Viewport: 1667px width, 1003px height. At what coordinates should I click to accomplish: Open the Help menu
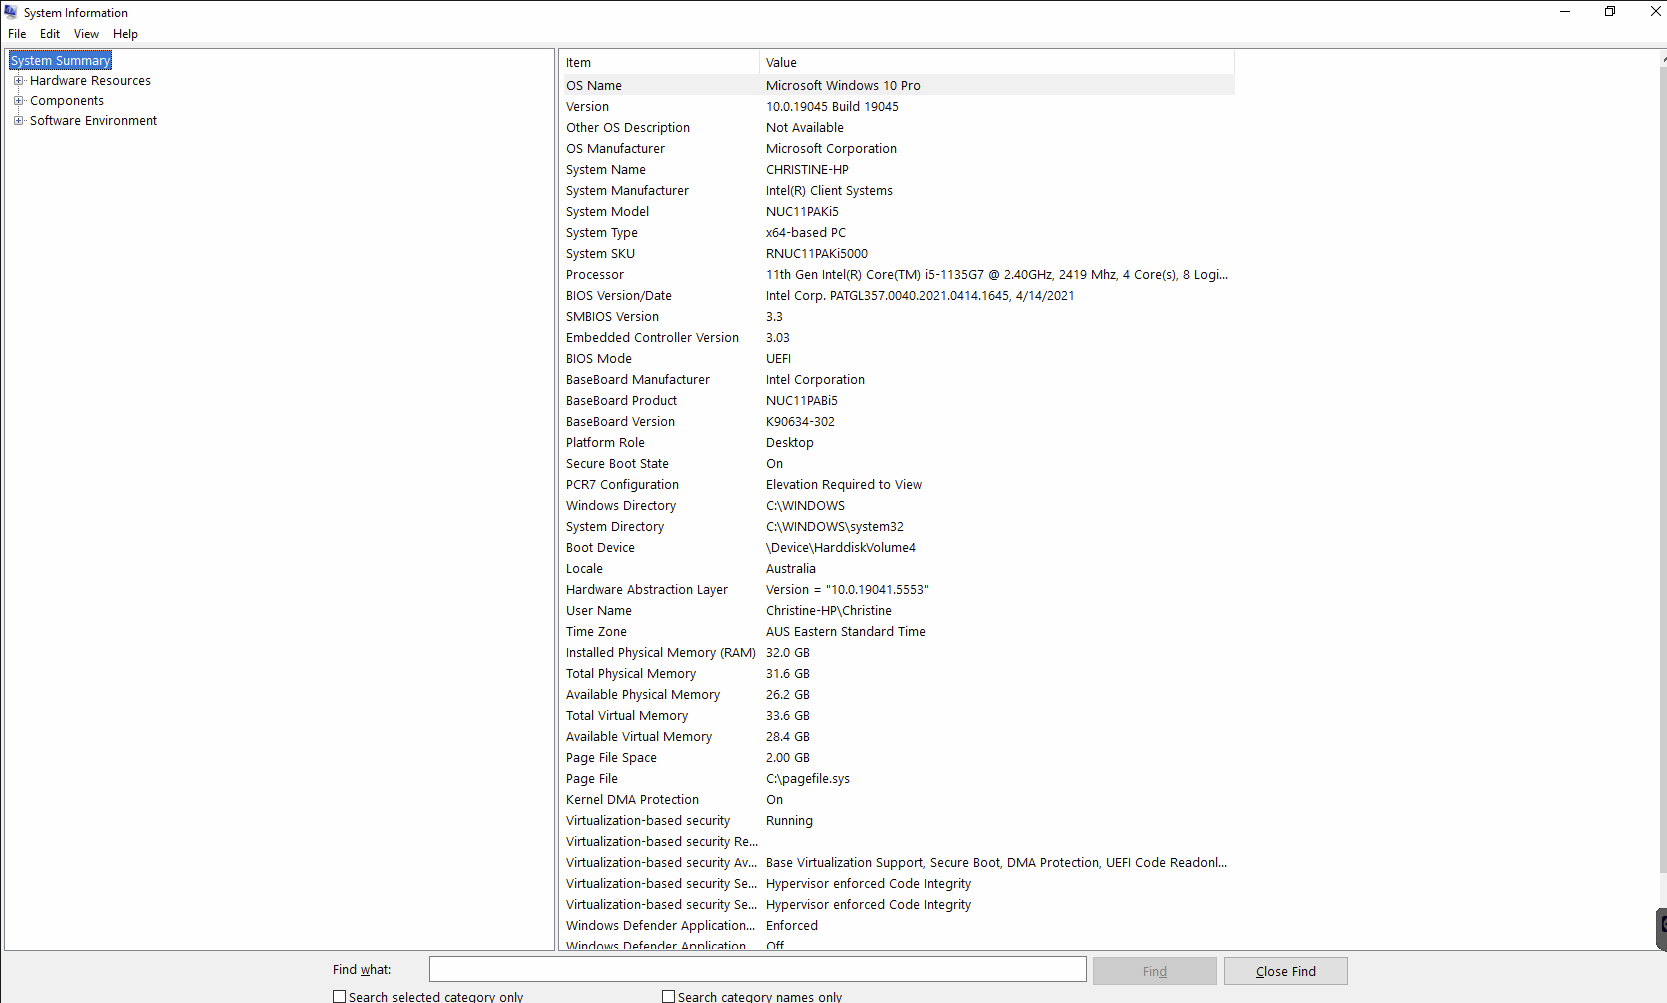(x=125, y=34)
